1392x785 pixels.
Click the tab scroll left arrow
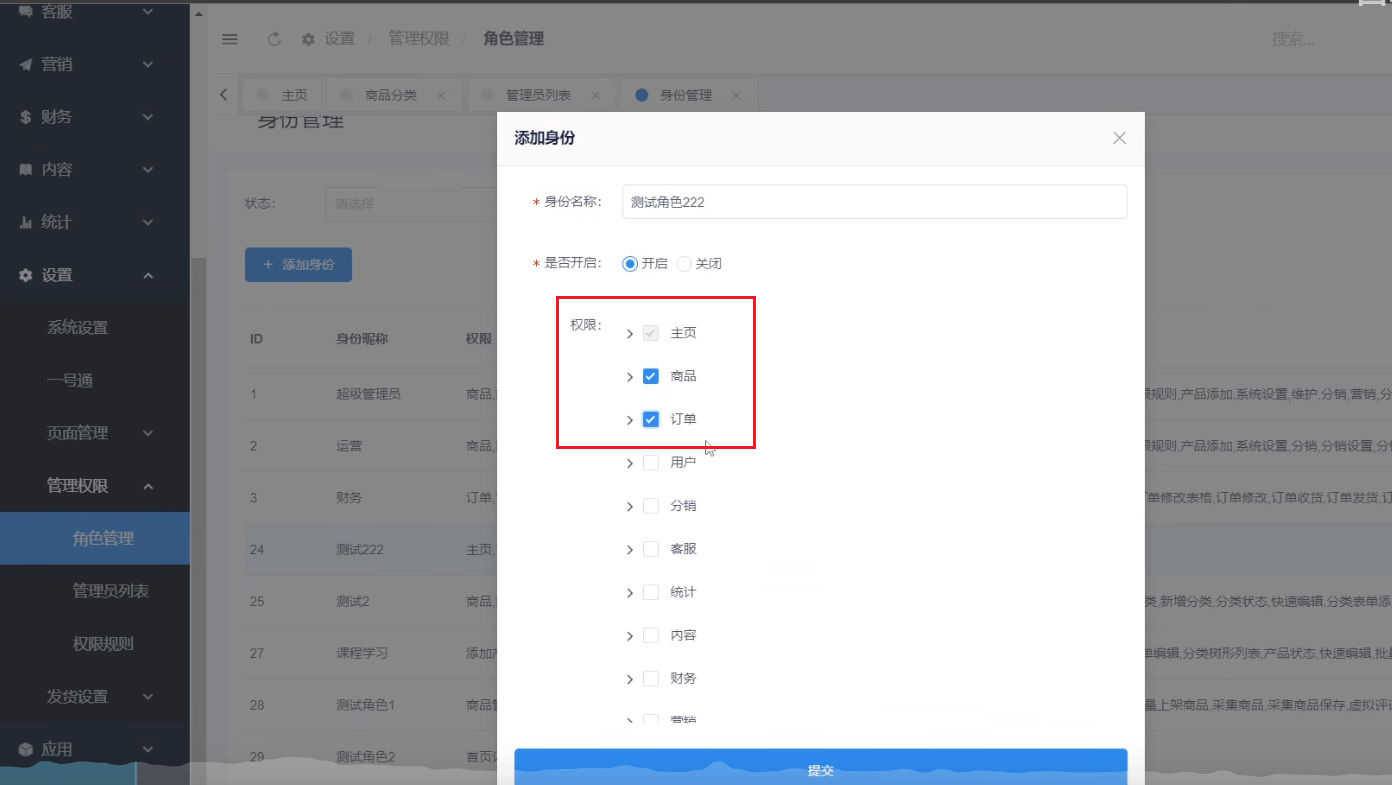(x=223, y=95)
